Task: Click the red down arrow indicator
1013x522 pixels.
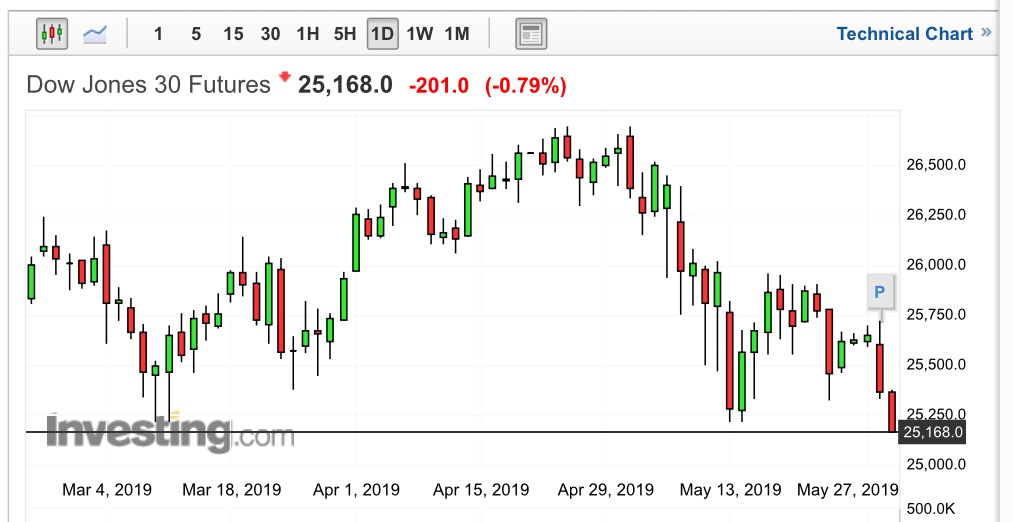Action: 285,77
